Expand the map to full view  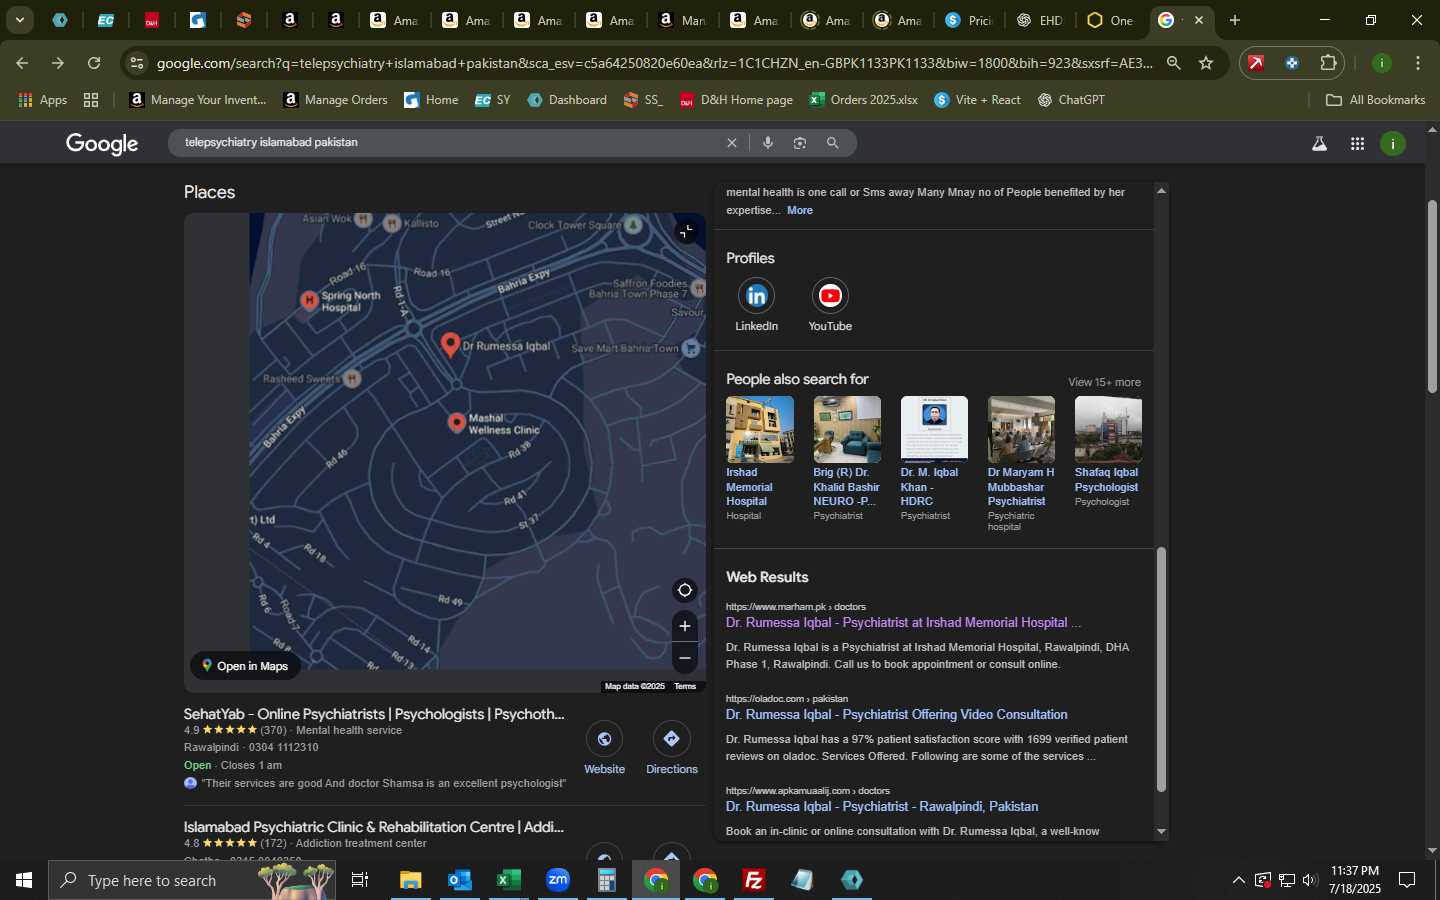tap(685, 232)
